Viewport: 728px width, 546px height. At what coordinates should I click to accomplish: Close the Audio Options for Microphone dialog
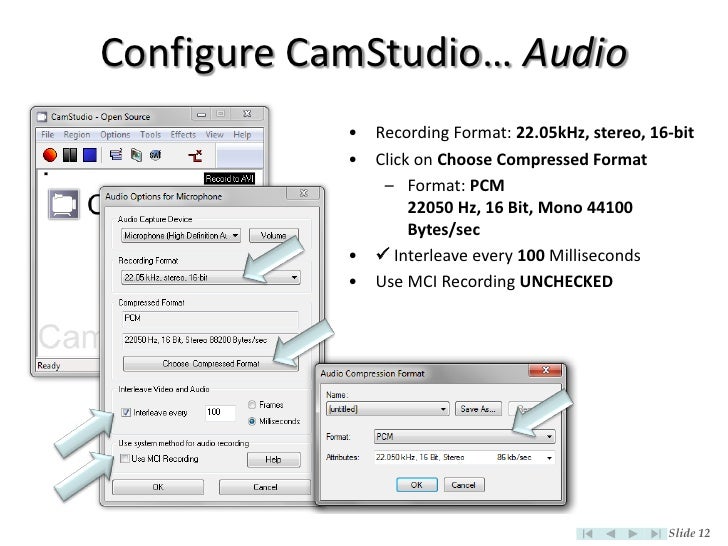pos(304,193)
